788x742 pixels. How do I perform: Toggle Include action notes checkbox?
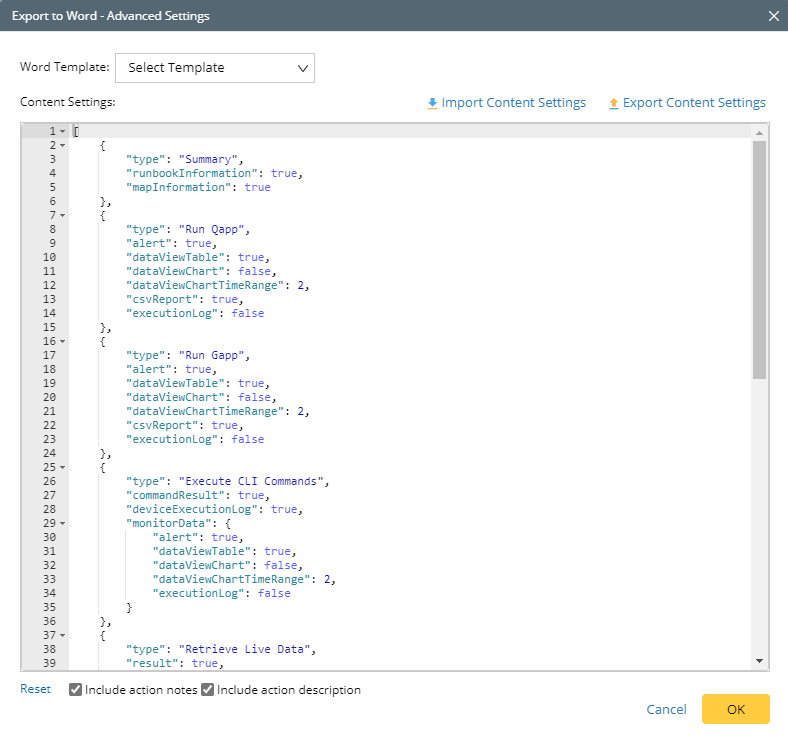(76, 690)
